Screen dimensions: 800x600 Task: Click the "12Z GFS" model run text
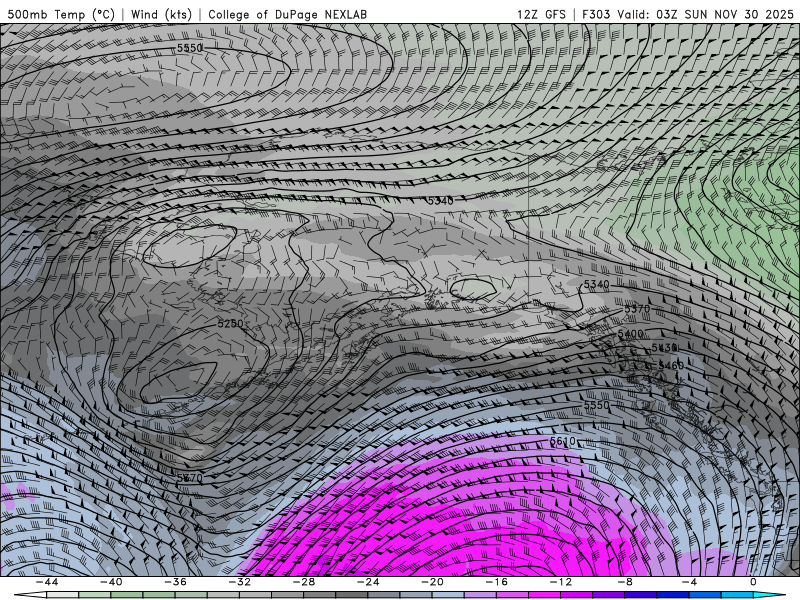[541, 14]
